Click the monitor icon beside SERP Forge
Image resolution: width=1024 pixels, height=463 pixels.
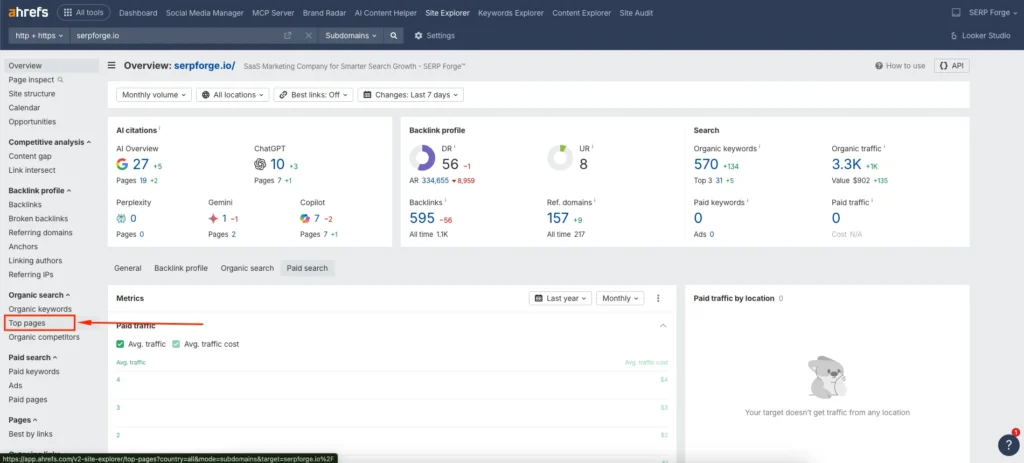[x=956, y=12]
